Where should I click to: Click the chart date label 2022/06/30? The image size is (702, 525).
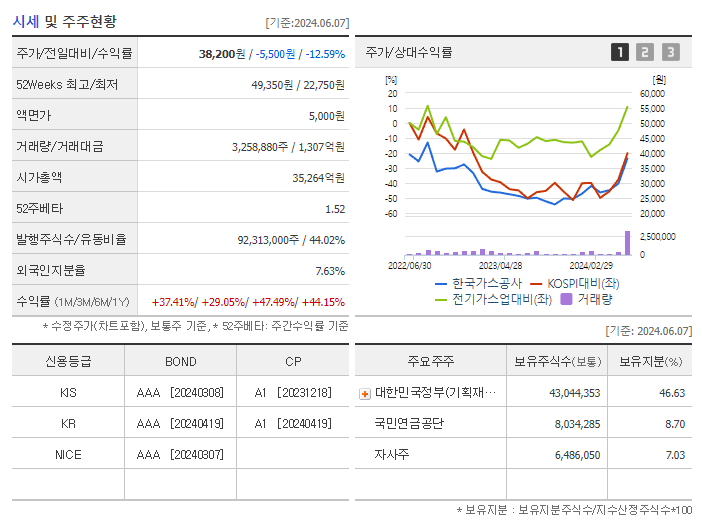(410, 266)
